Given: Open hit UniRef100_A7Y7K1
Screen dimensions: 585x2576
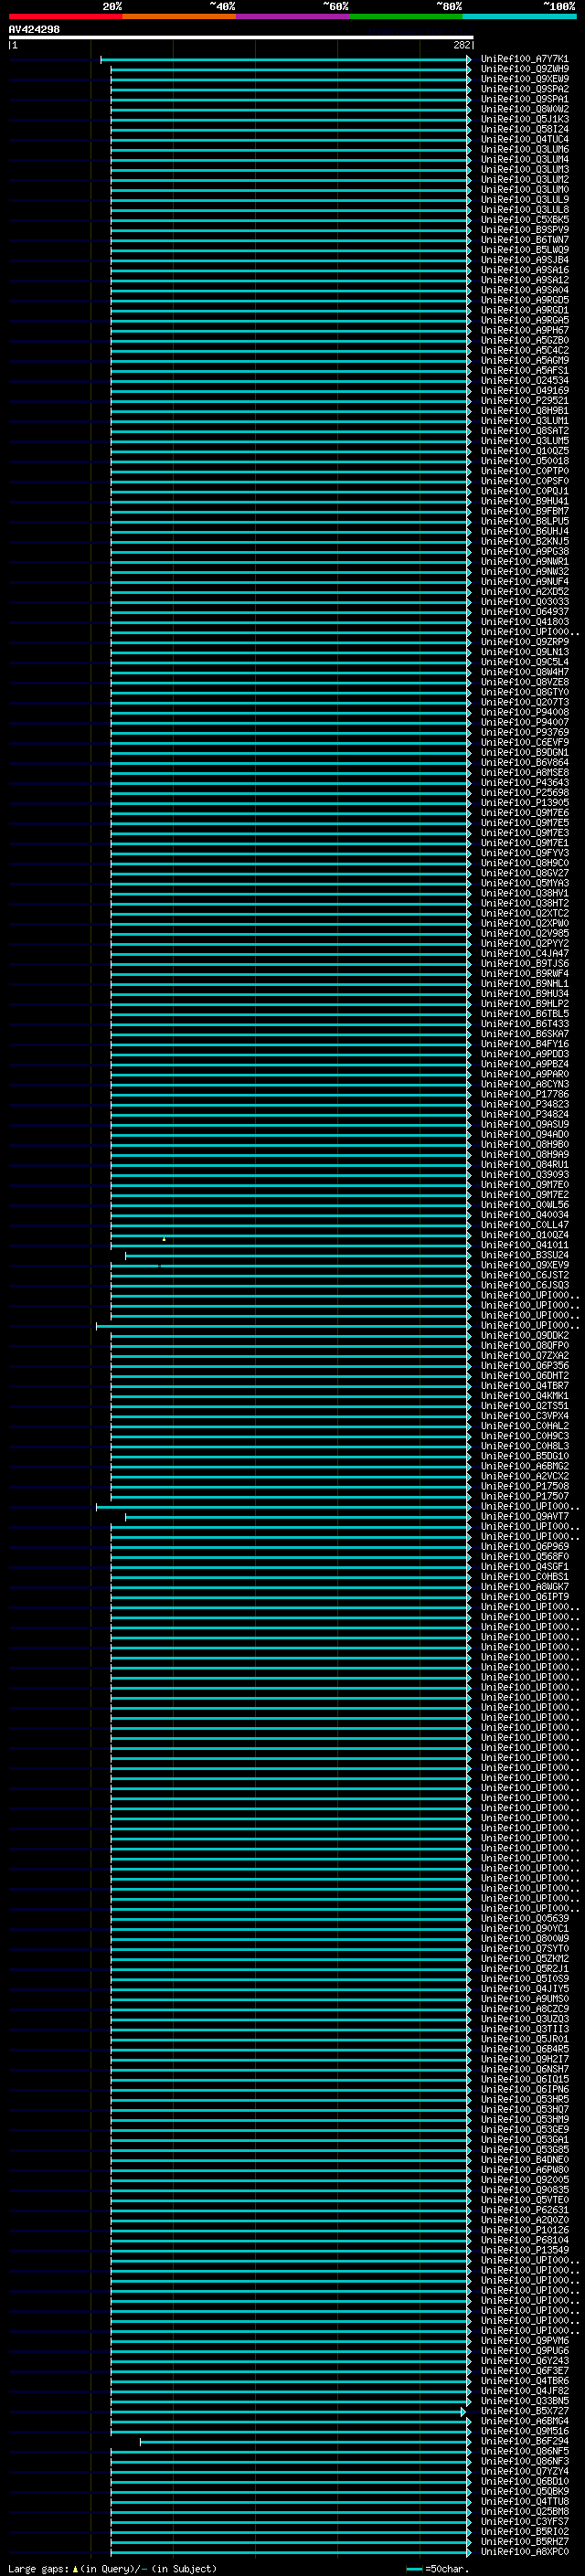Looking at the screenshot, I should pyautogui.click(x=524, y=59).
